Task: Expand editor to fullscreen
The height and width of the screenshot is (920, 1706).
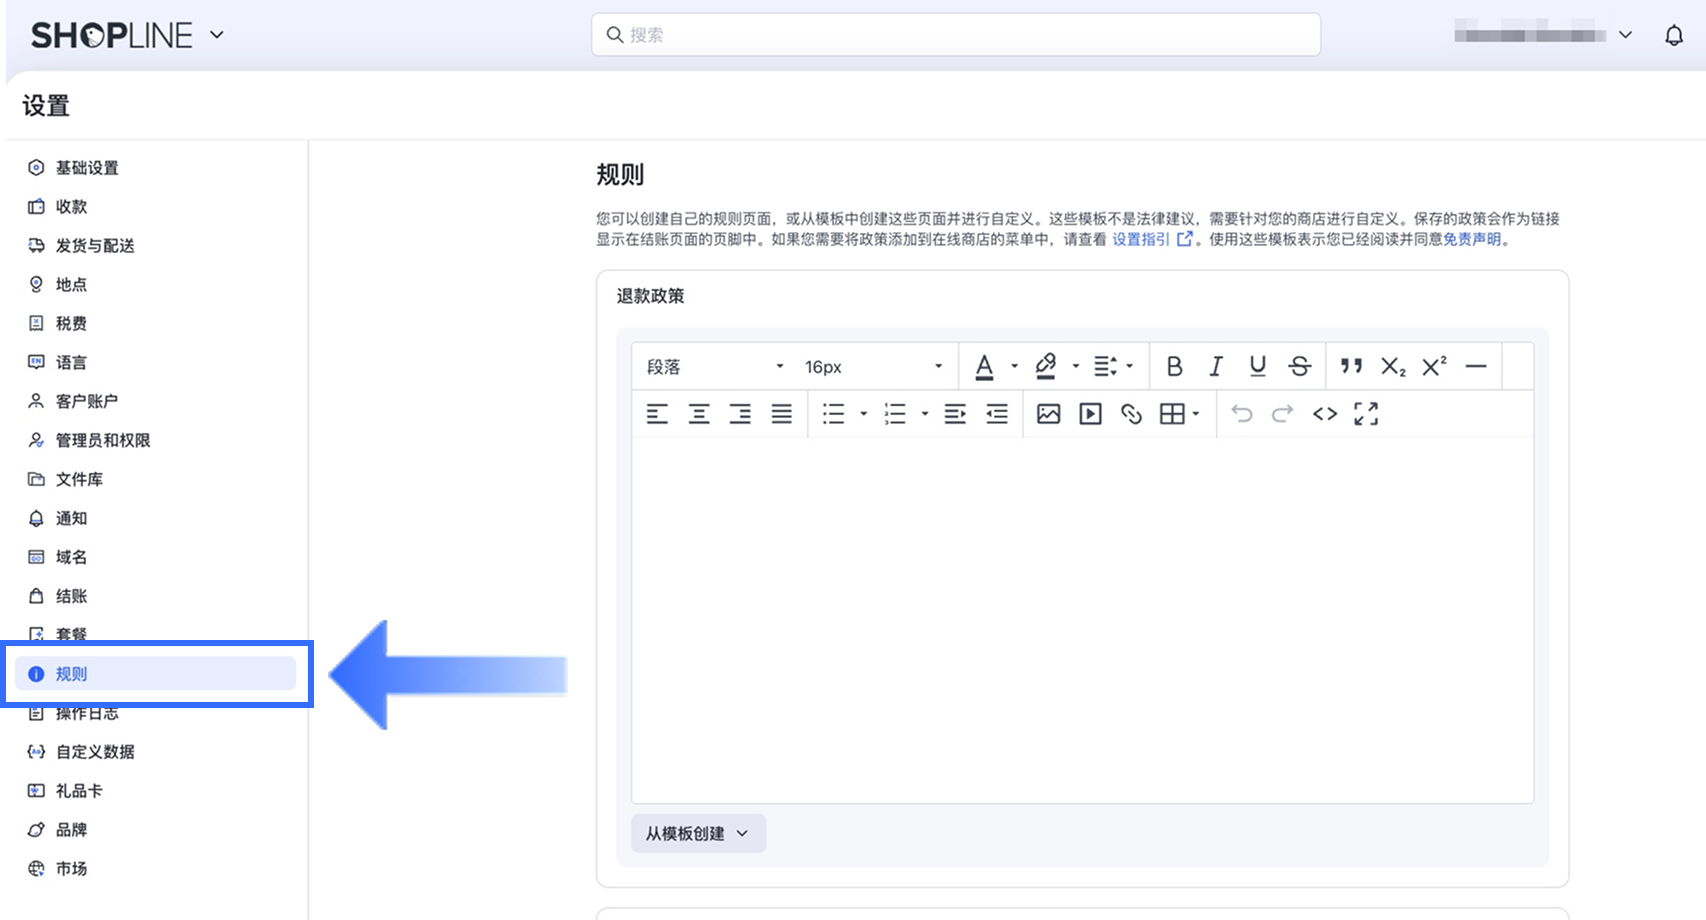Action: (1366, 414)
